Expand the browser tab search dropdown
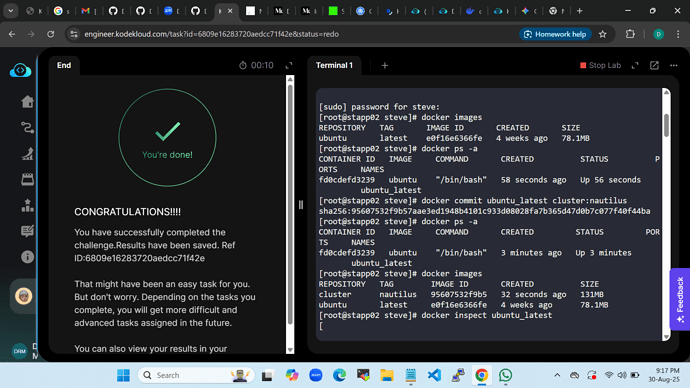The width and height of the screenshot is (690, 388). tap(11, 11)
